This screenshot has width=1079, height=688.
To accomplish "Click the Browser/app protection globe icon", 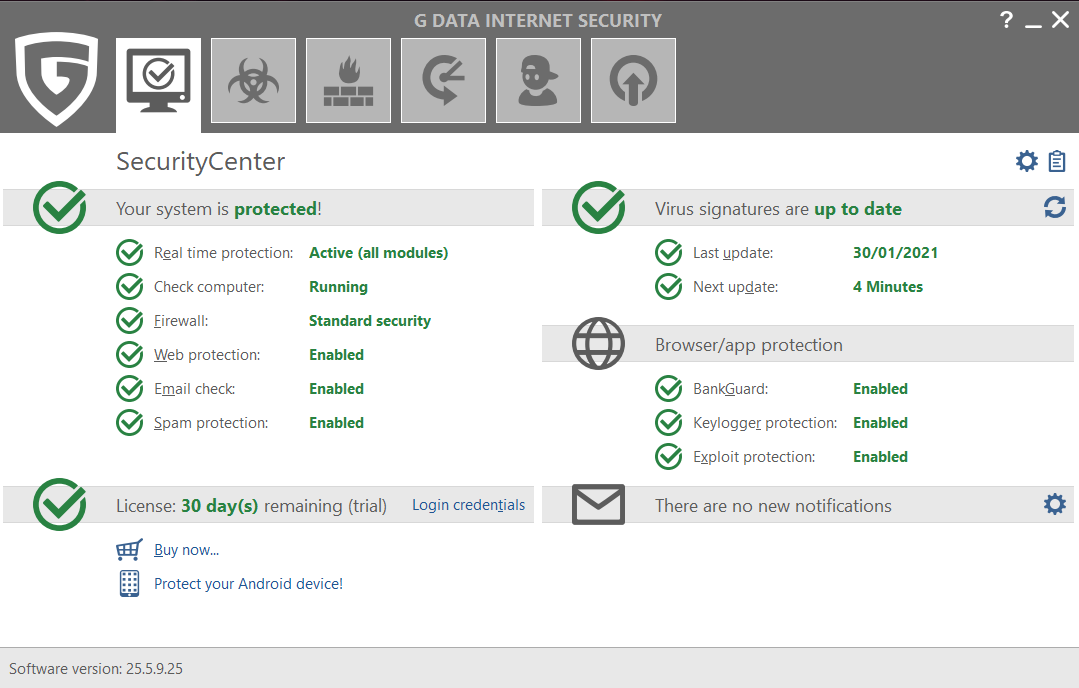I will (599, 343).
